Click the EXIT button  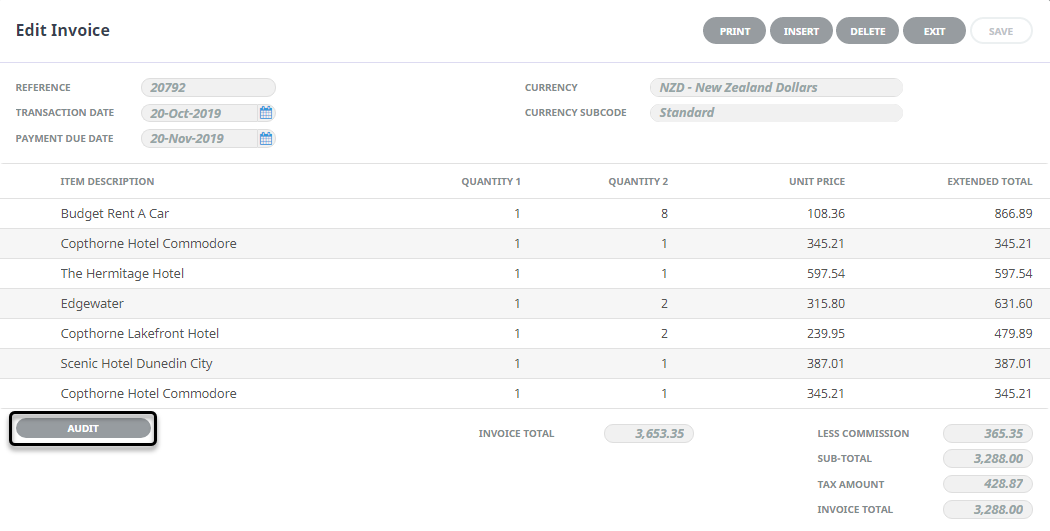(x=934, y=31)
